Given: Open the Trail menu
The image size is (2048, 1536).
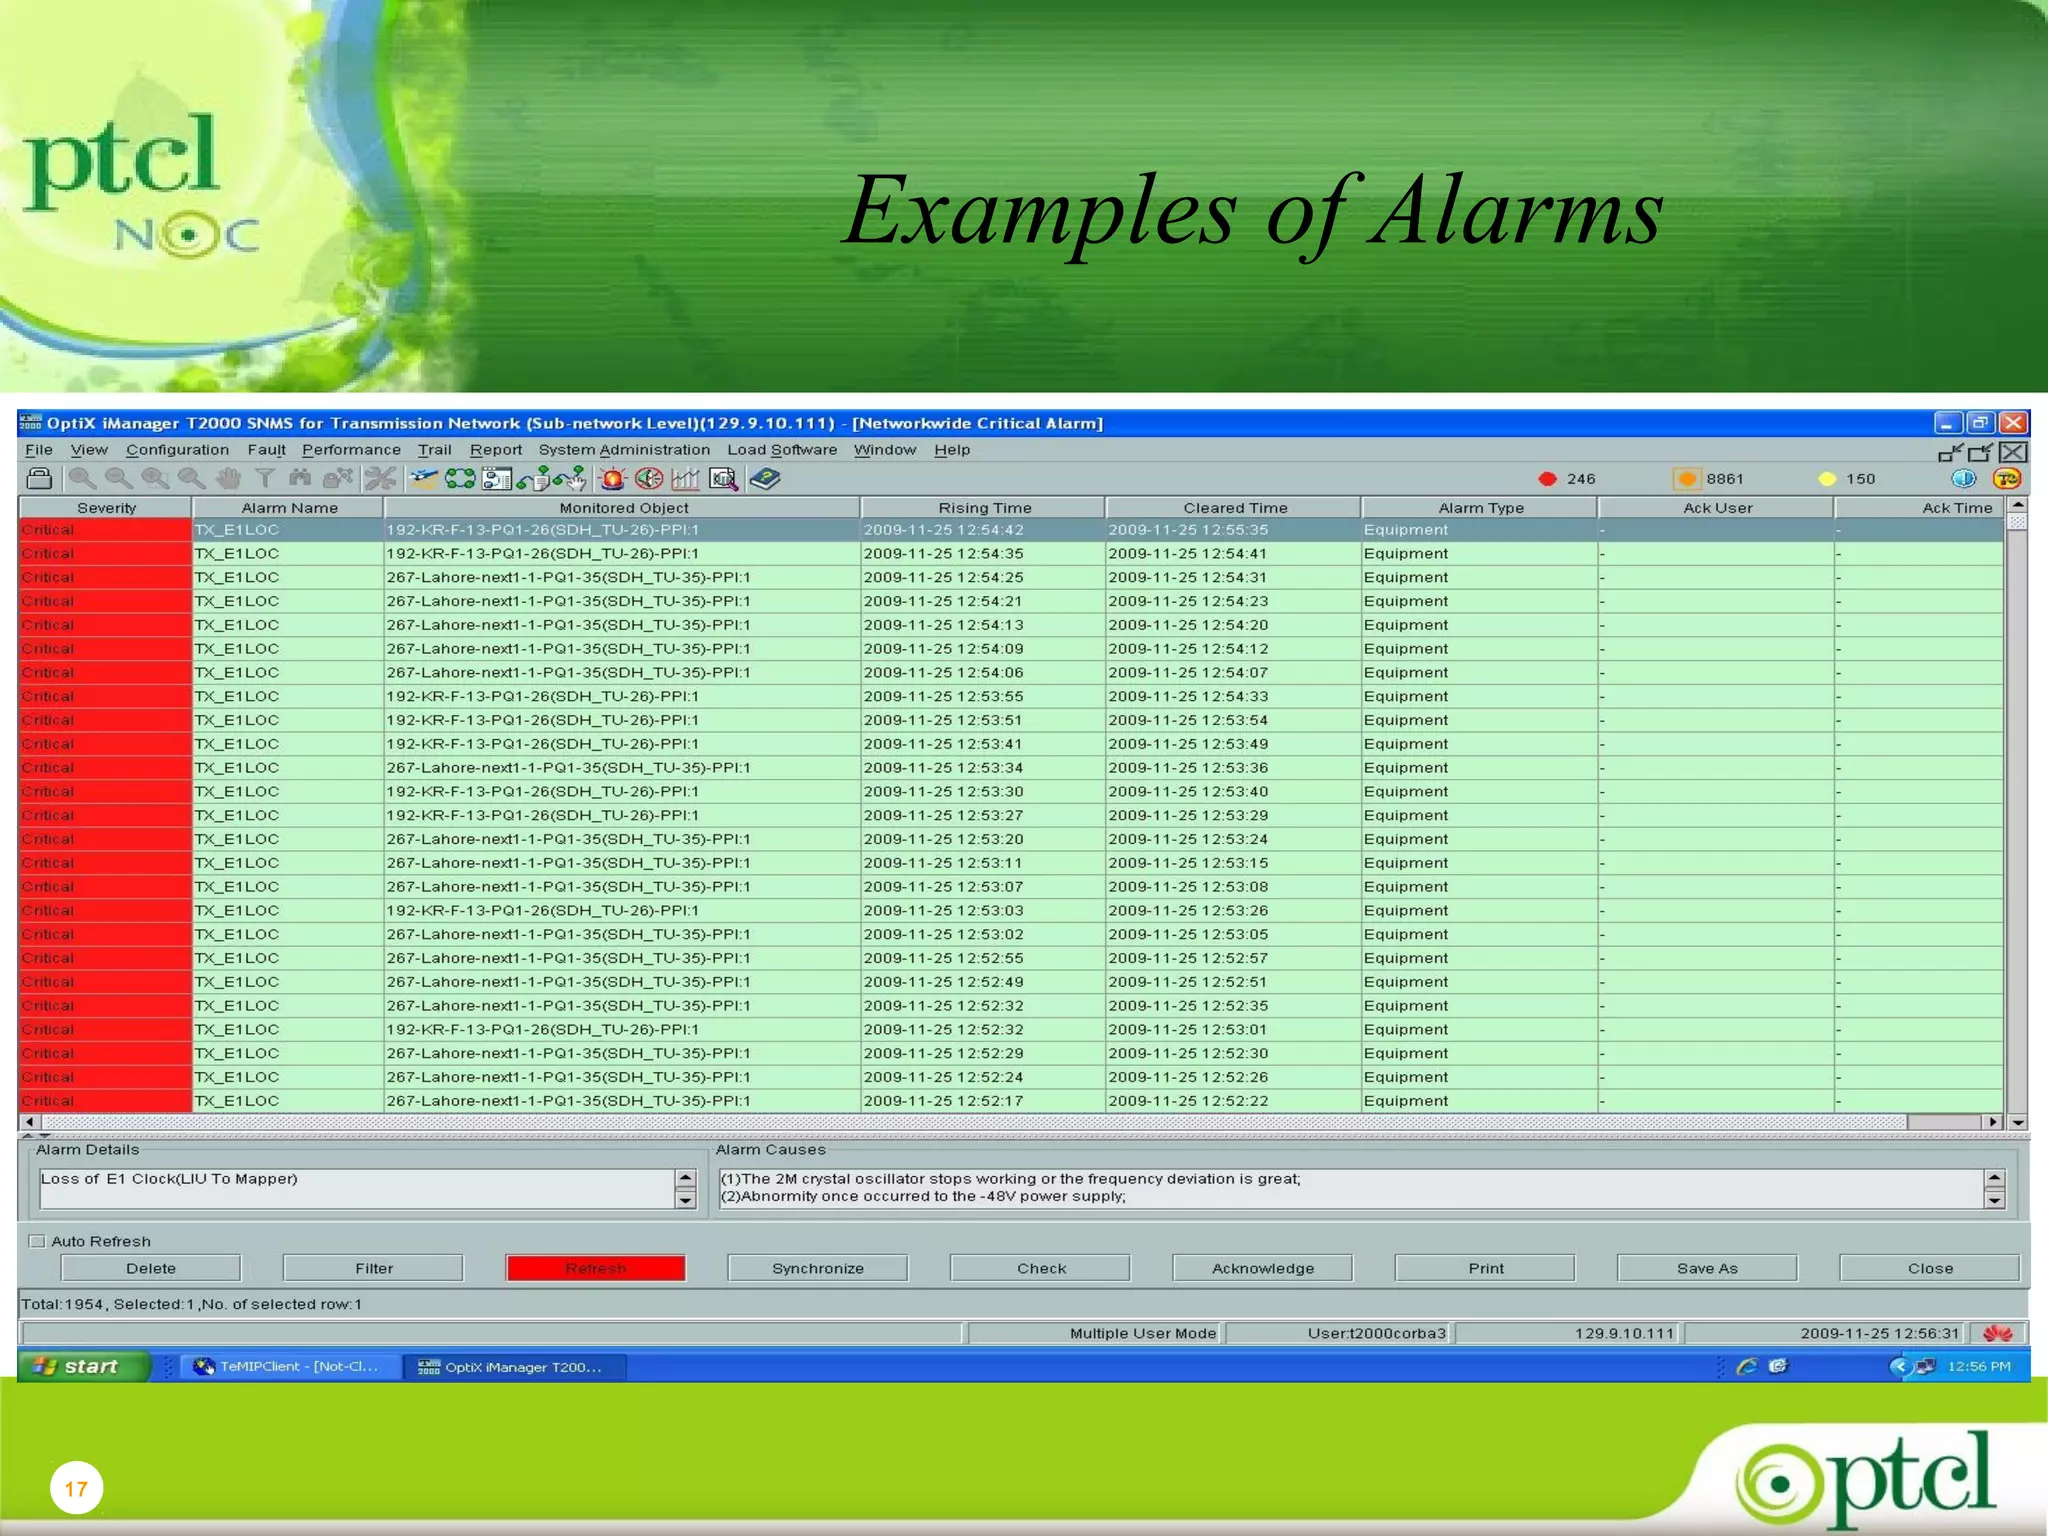Looking at the screenshot, I should coord(434,450).
